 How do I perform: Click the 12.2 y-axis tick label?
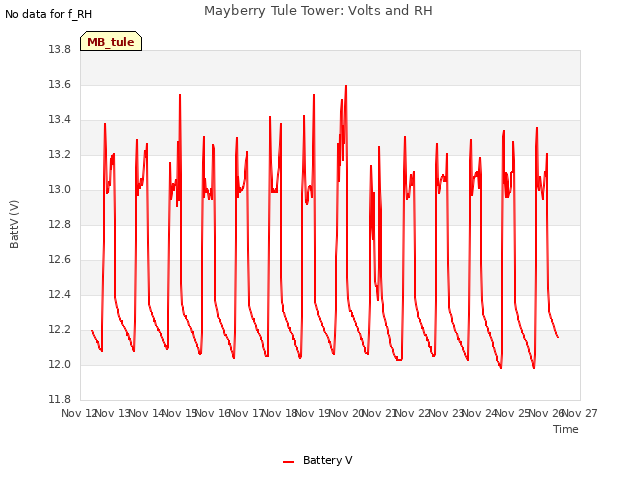pyautogui.click(x=60, y=330)
